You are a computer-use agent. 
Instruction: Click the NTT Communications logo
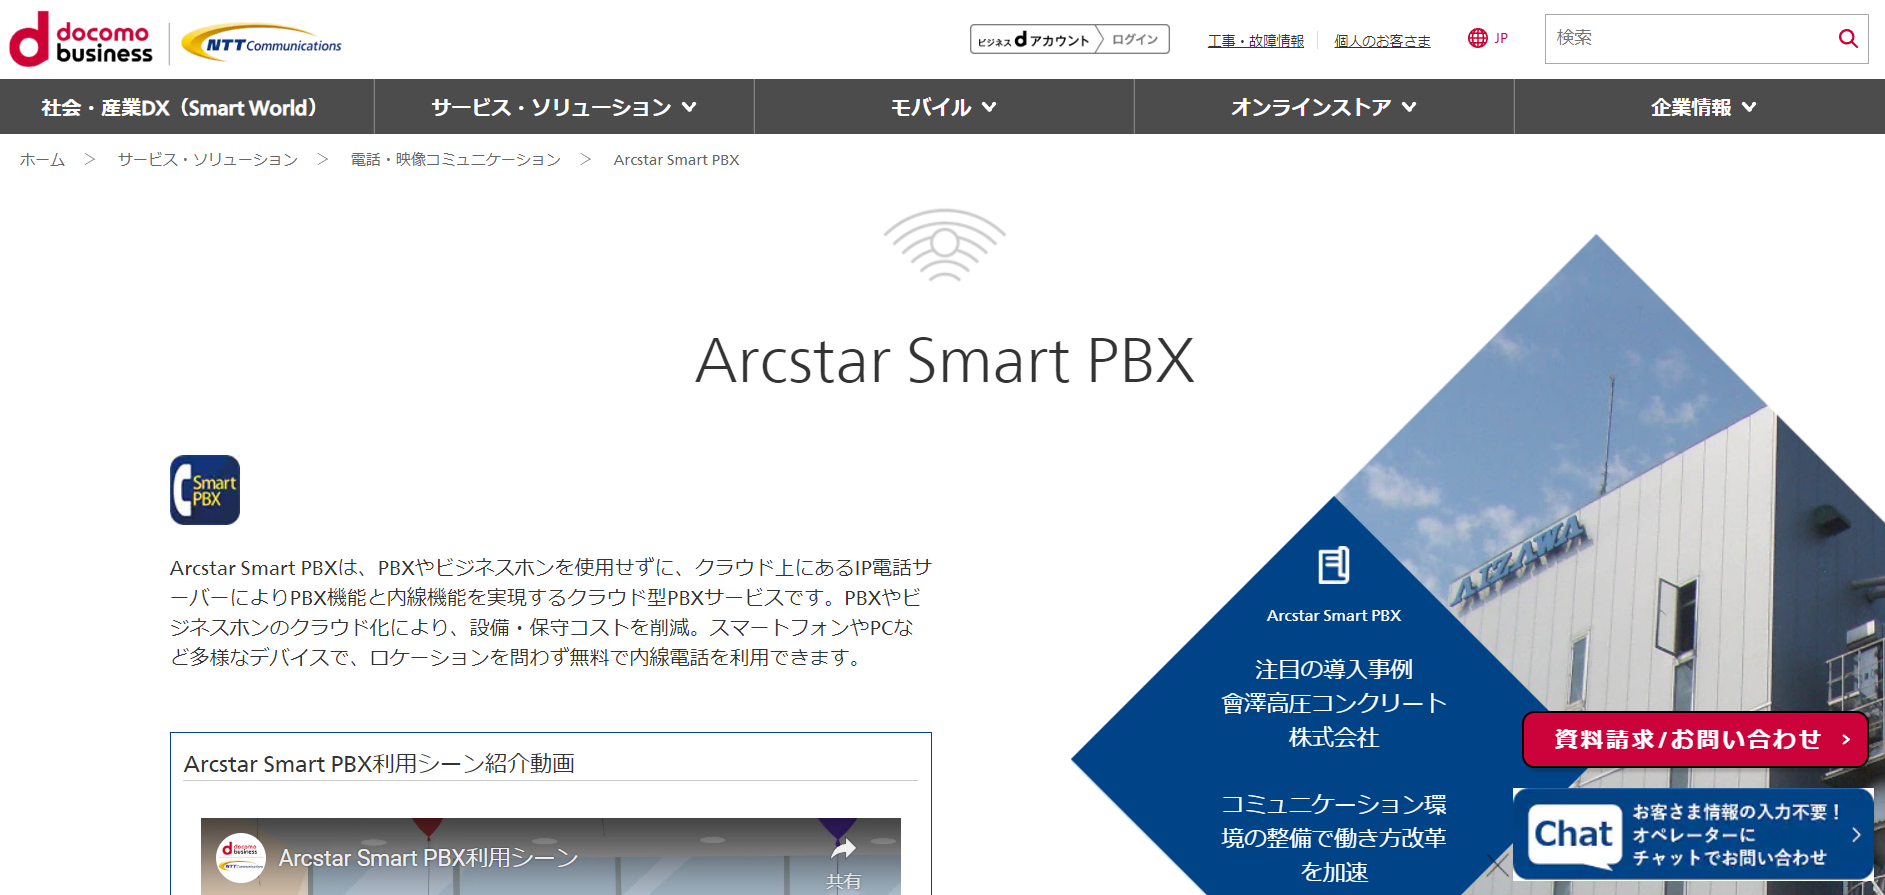(262, 44)
